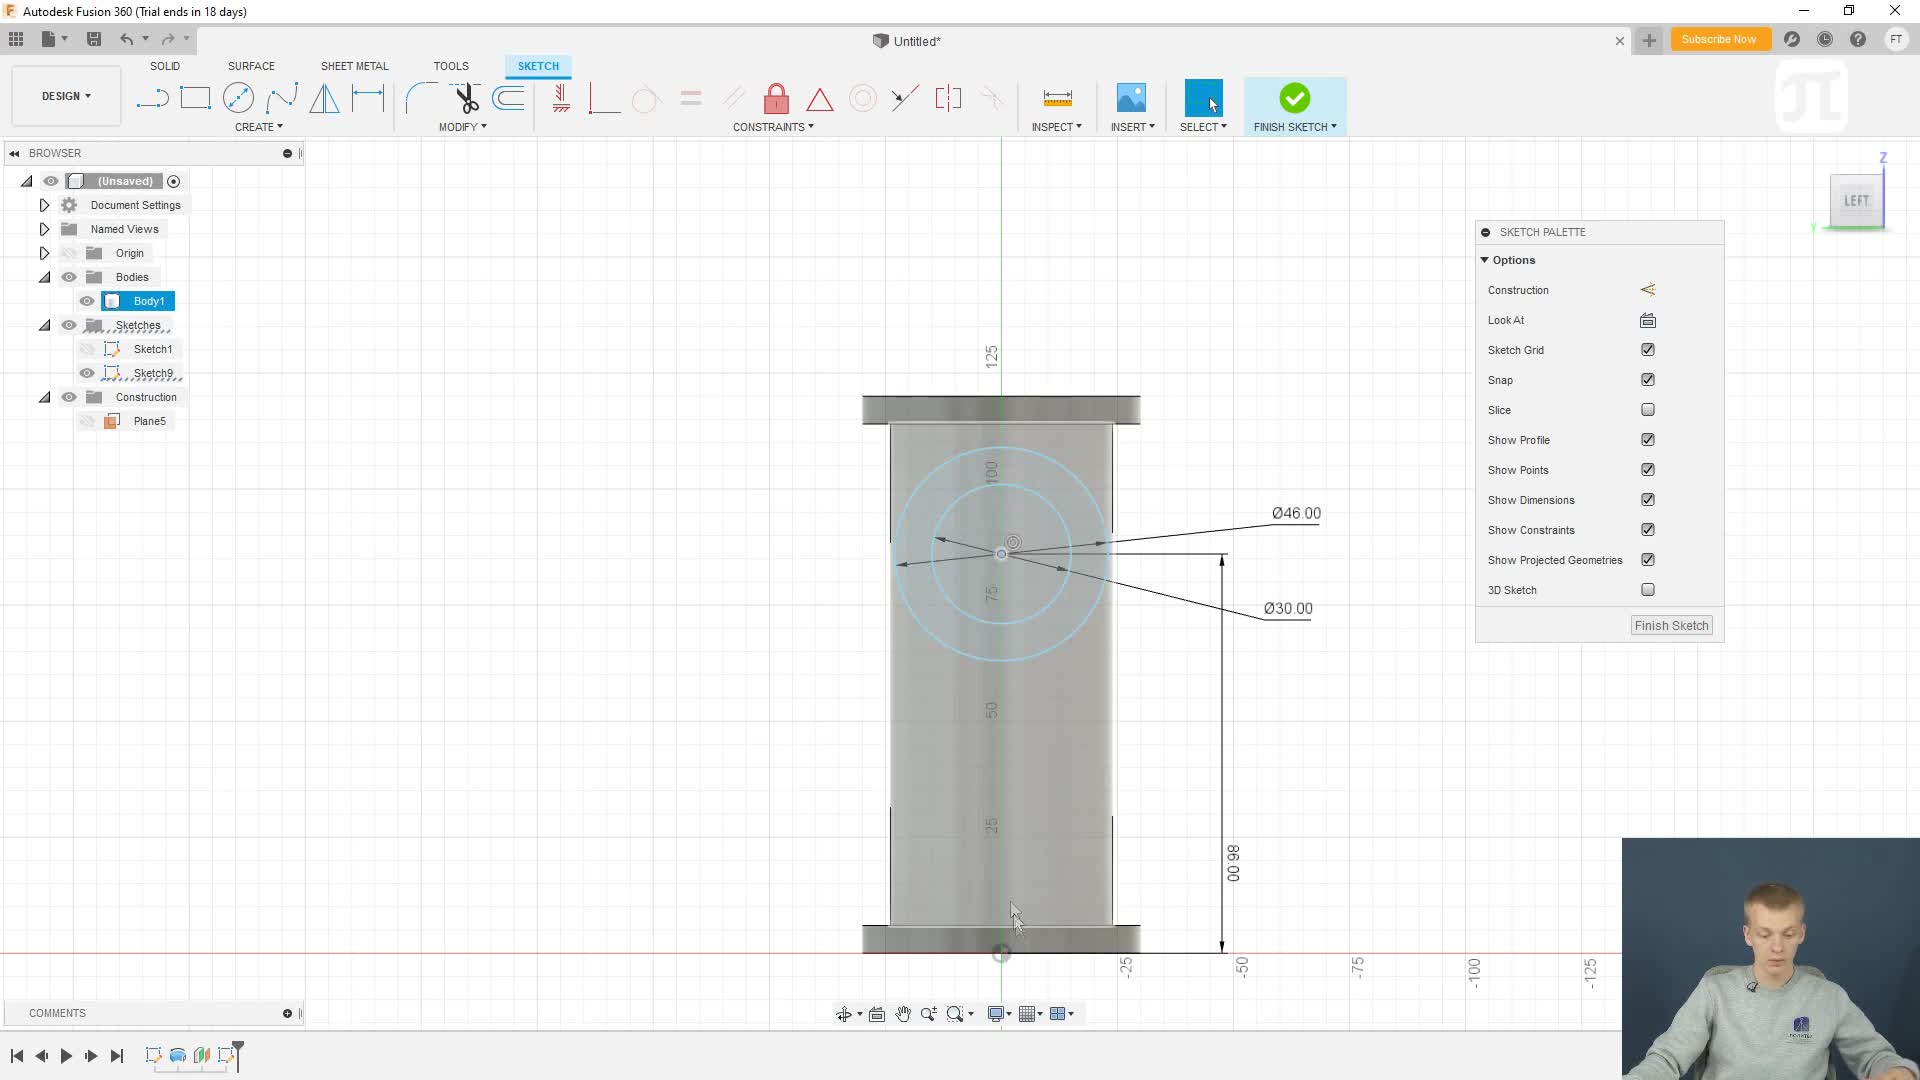Click the Select tool icon

coord(1203,98)
